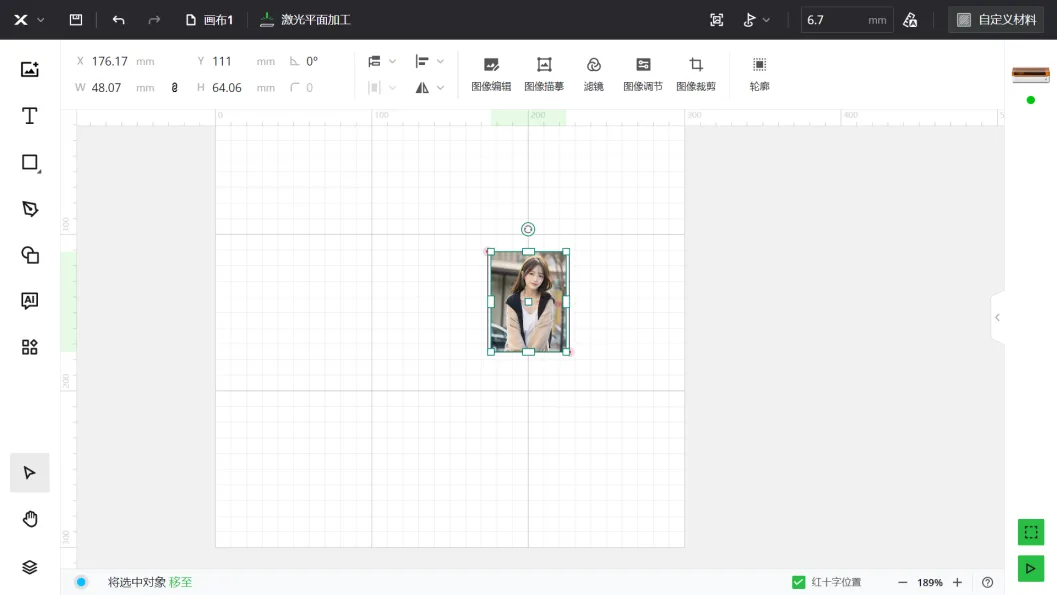The image size is (1057, 595).
Task: Open the 画布1 canvas tab
Action: coord(210,20)
